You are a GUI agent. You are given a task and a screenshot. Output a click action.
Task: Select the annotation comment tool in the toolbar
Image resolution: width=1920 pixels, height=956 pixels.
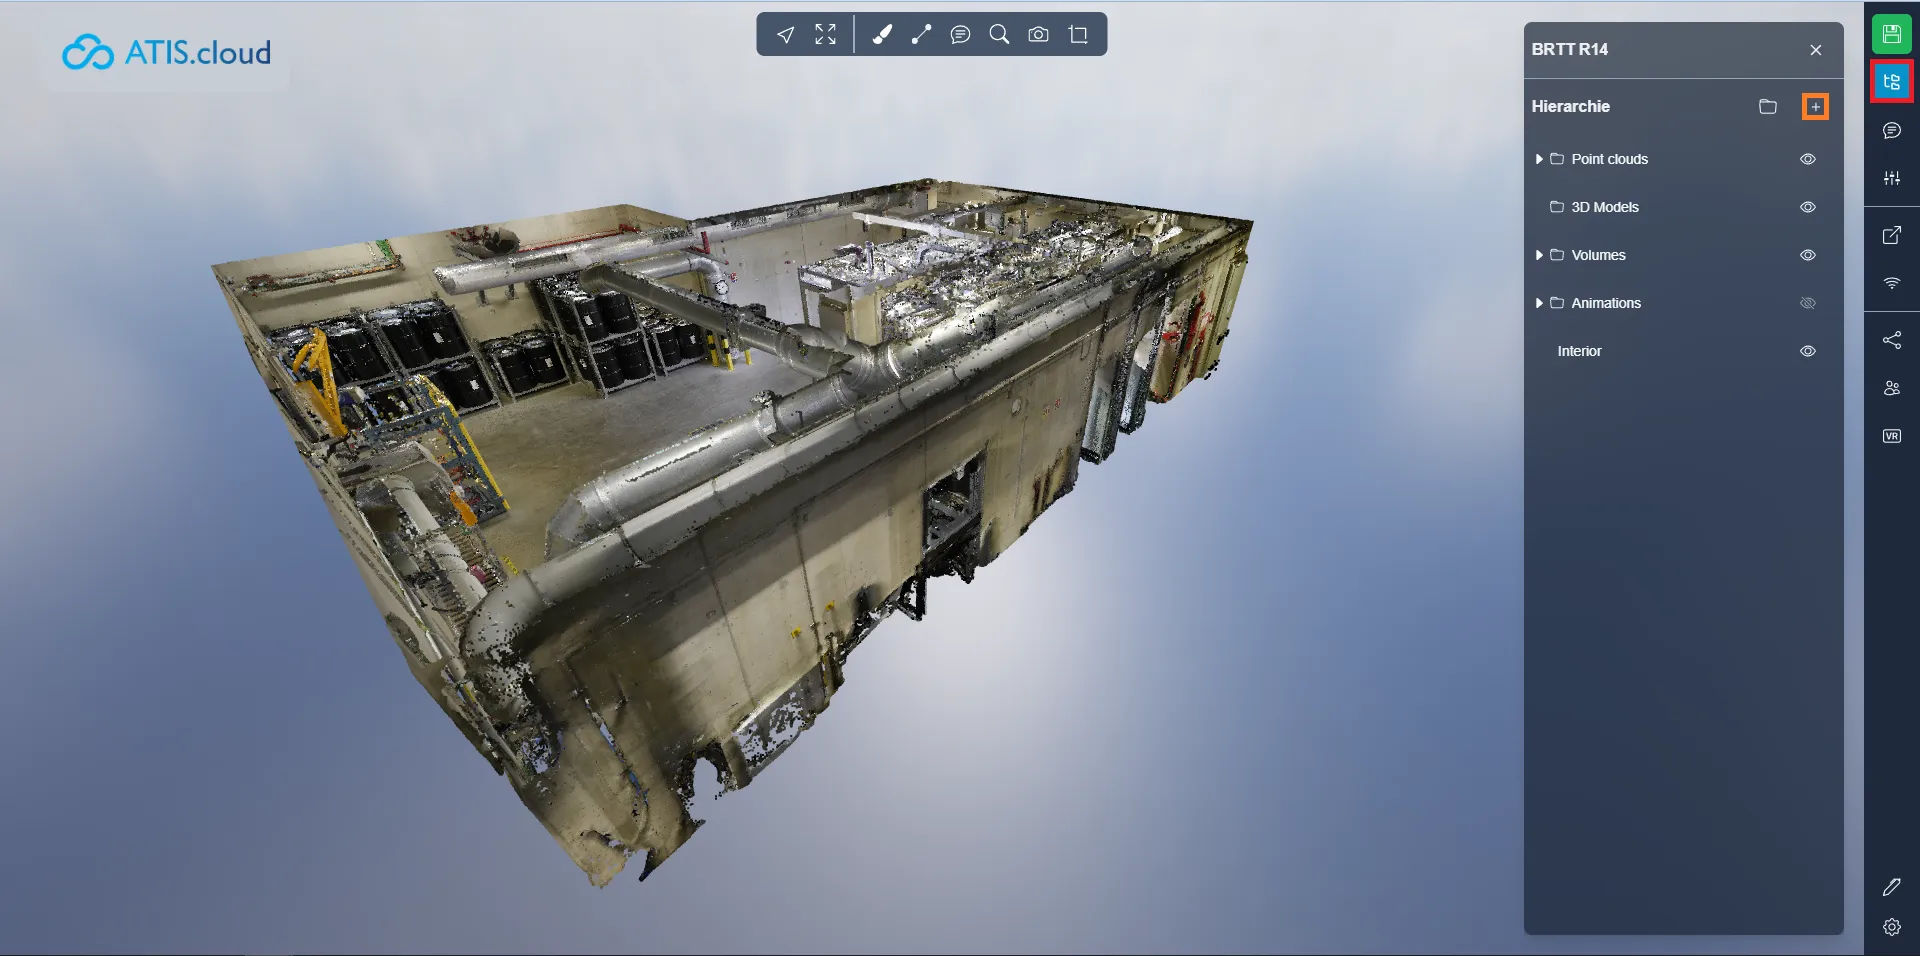pos(960,35)
